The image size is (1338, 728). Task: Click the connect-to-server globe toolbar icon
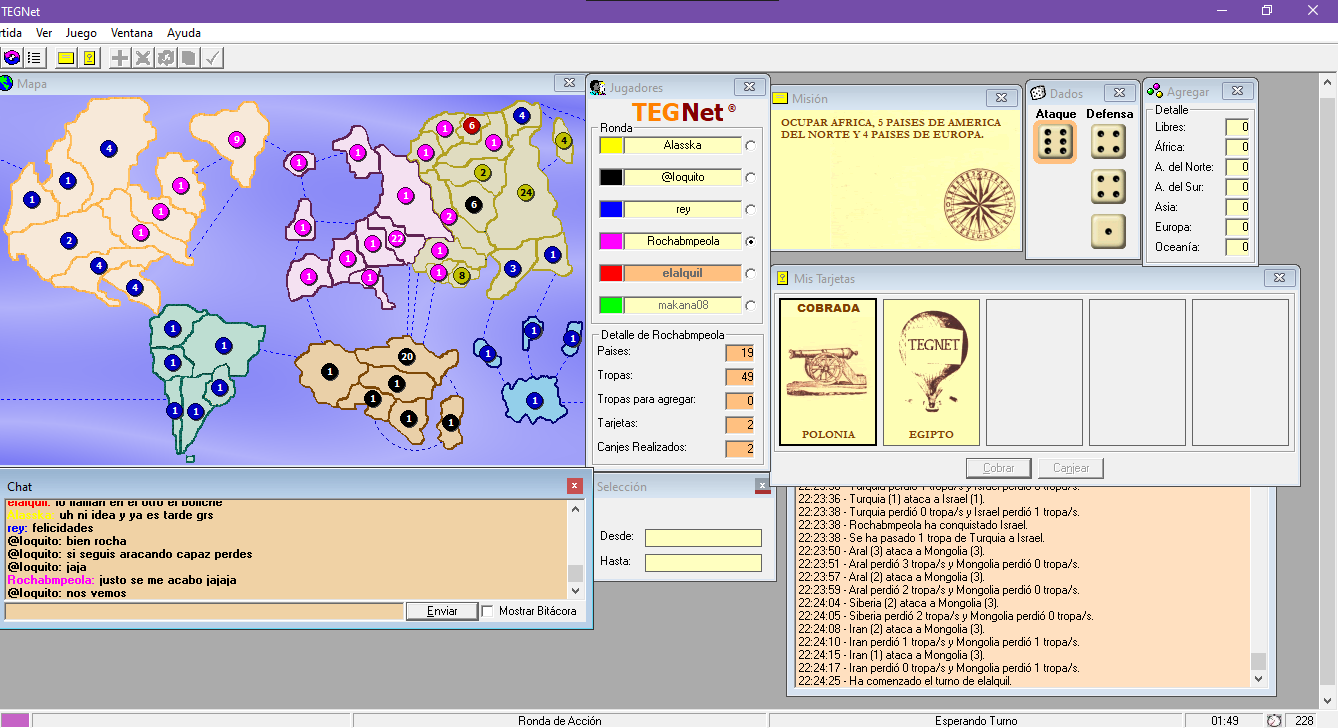pos(13,58)
